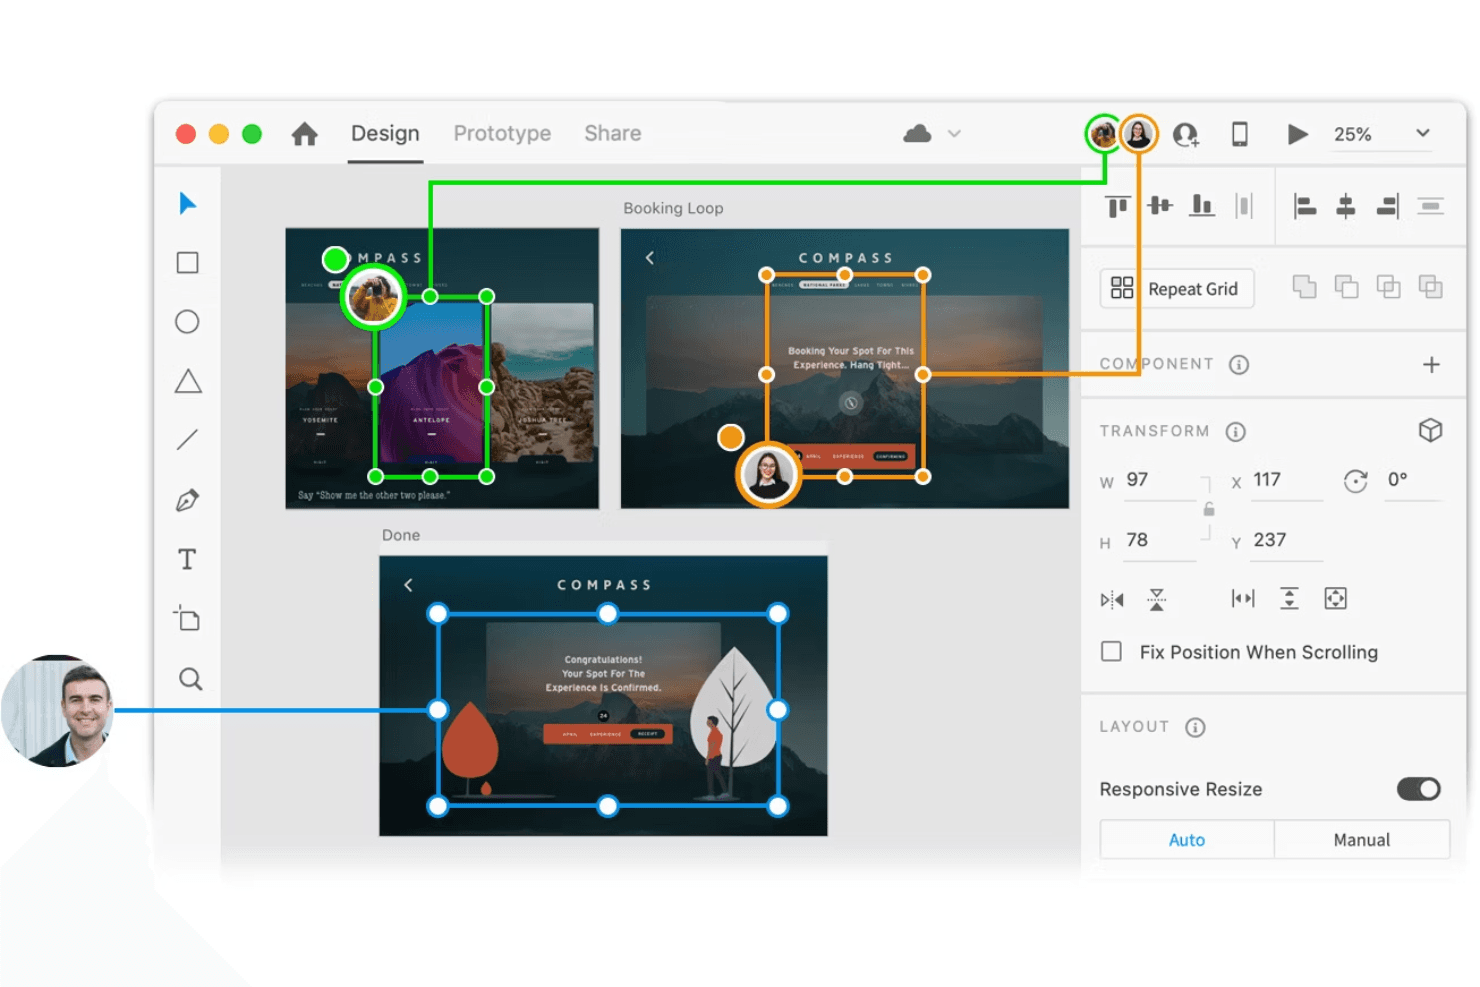The width and height of the screenshot is (1480, 987).
Task: Switch to the Share tab
Action: (x=613, y=134)
